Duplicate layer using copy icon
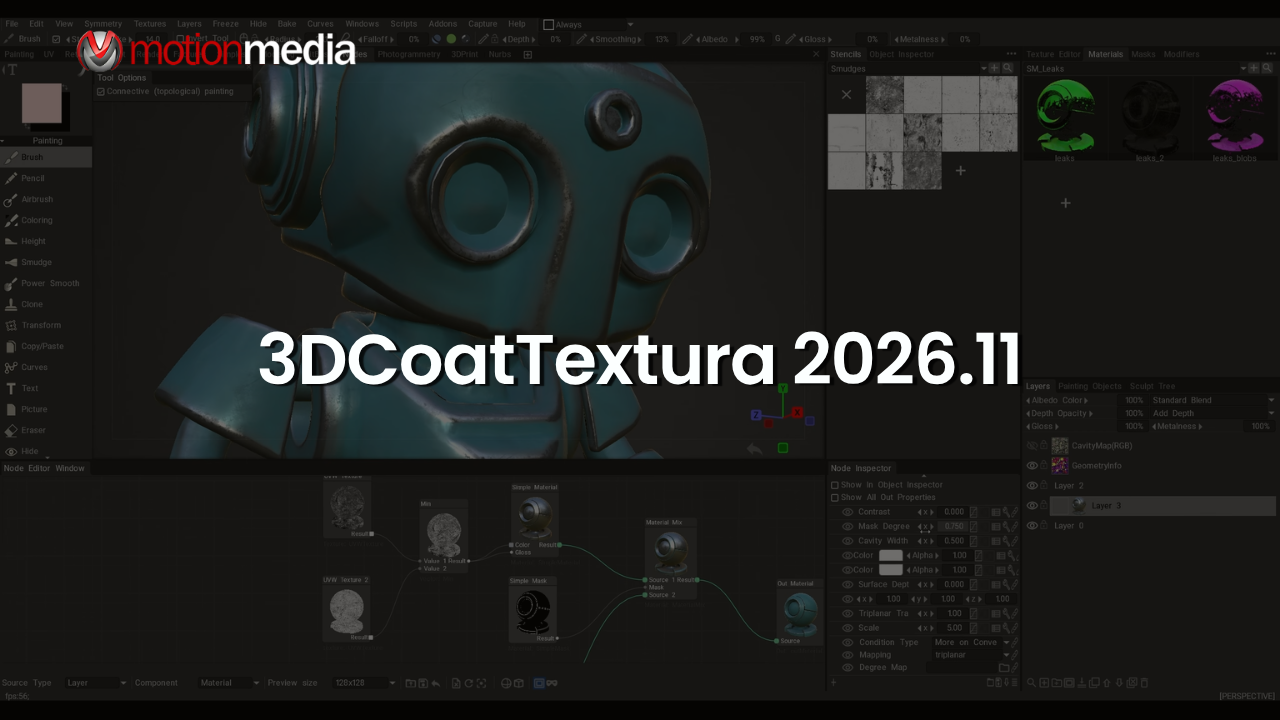The height and width of the screenshot is (720, 1280). pos(1094,683)
